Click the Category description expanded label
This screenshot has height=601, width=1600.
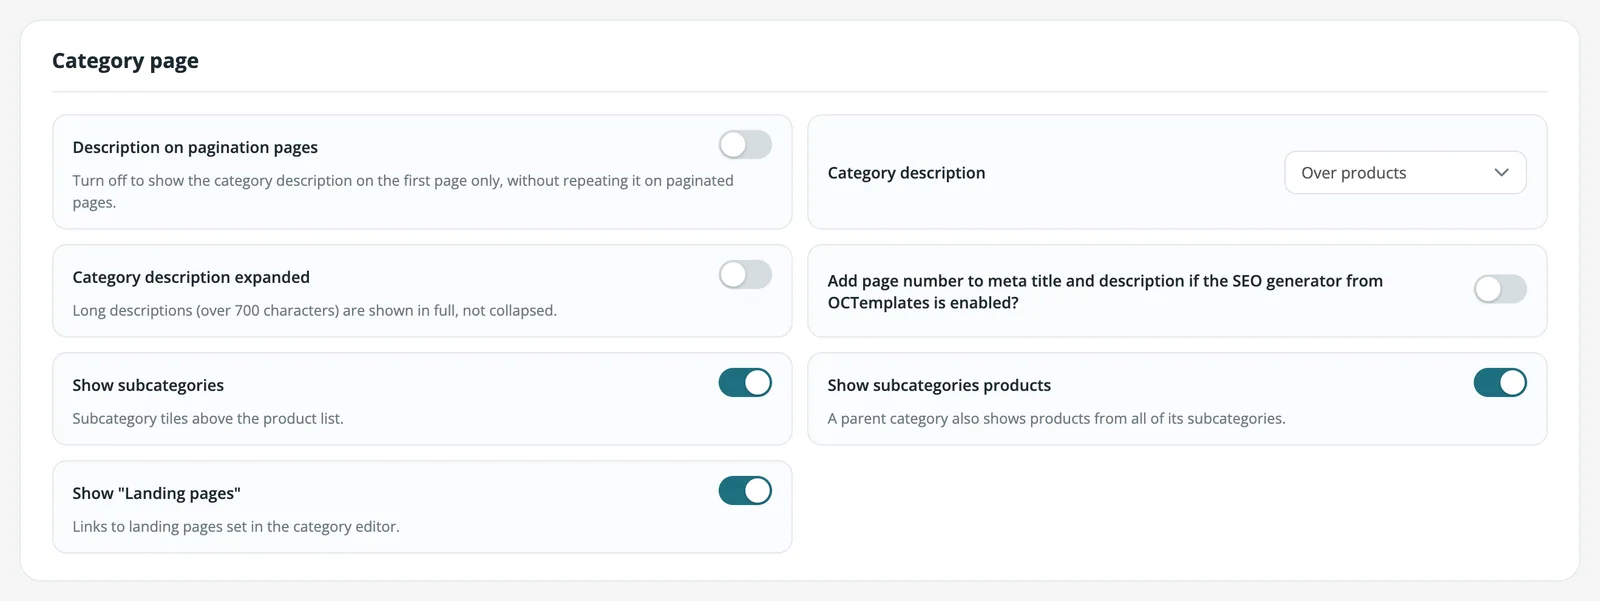(191, 277)
